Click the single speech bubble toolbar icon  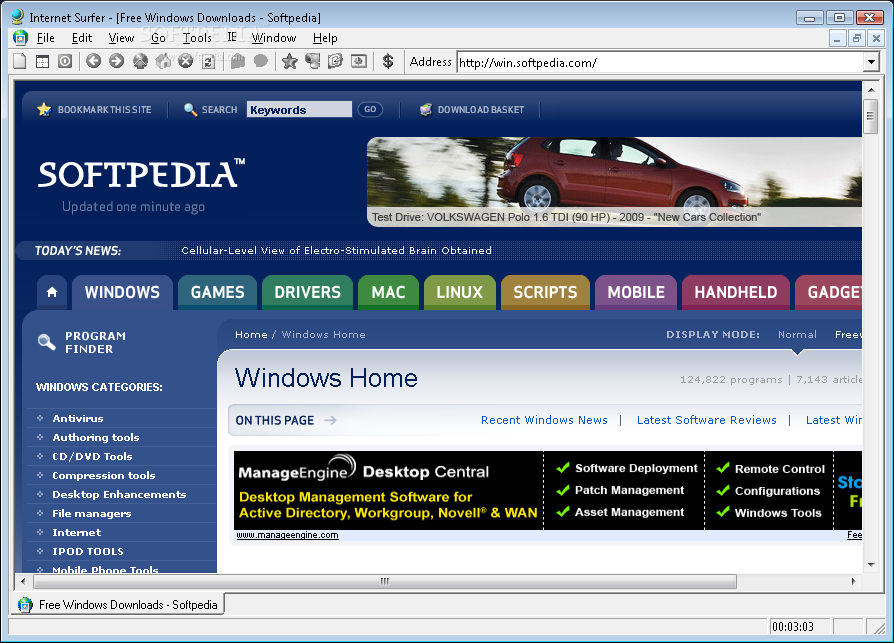(x=261, y=61)
